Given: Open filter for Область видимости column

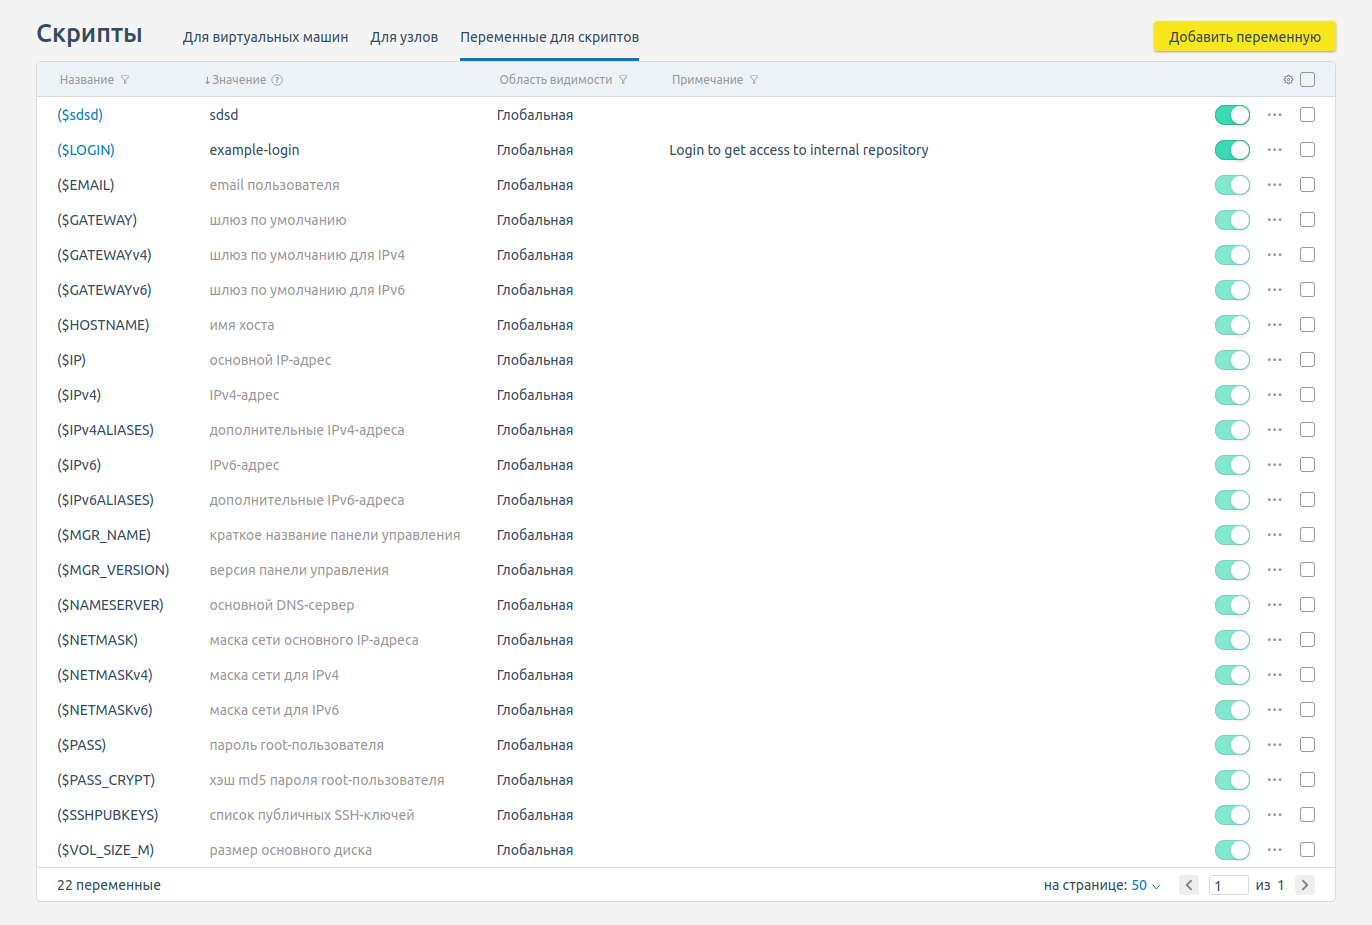Looking at the screenshot, I should point(623,80).
